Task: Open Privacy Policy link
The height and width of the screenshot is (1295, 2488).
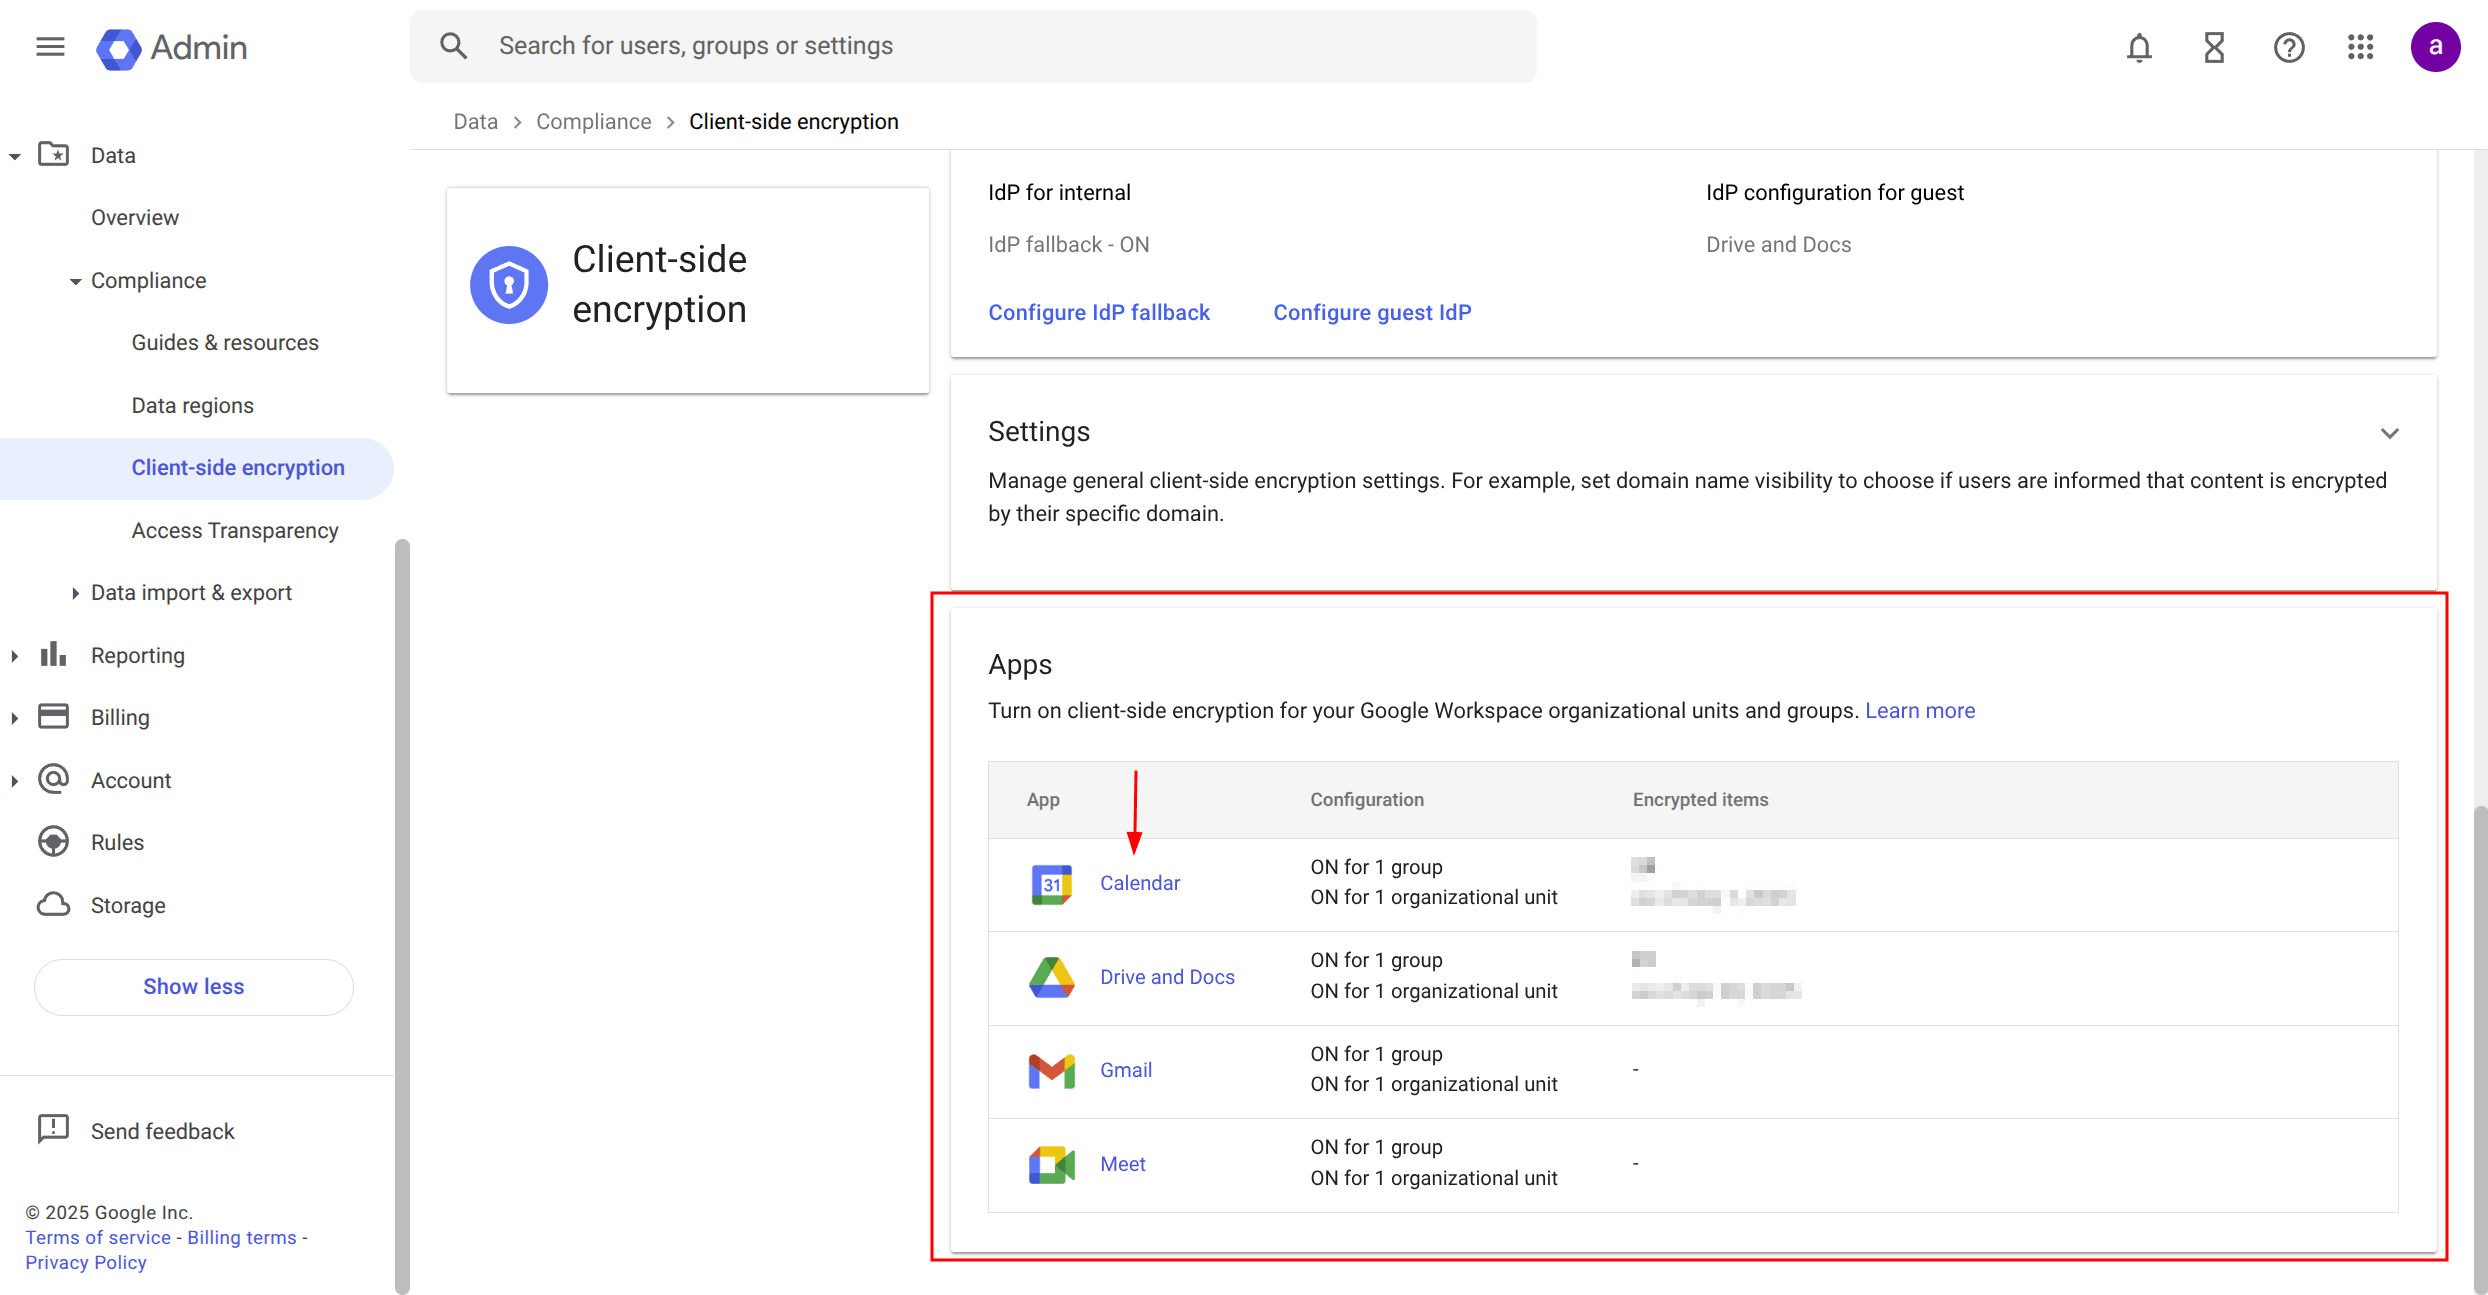Action: tap(86, 1262)
